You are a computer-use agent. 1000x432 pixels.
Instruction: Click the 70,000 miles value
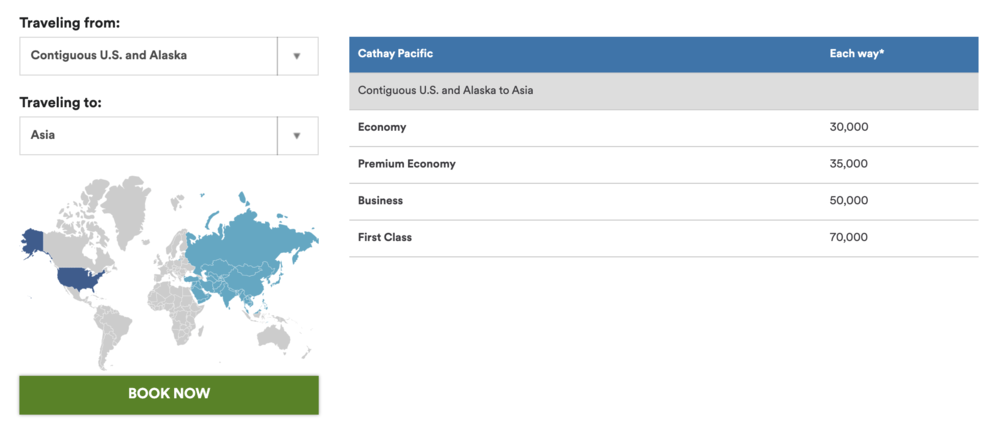pos(848,238)
